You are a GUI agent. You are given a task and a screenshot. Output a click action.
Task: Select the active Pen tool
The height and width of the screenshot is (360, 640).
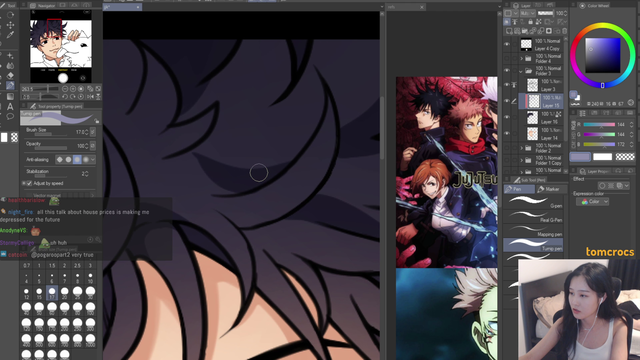coord(10,86)
